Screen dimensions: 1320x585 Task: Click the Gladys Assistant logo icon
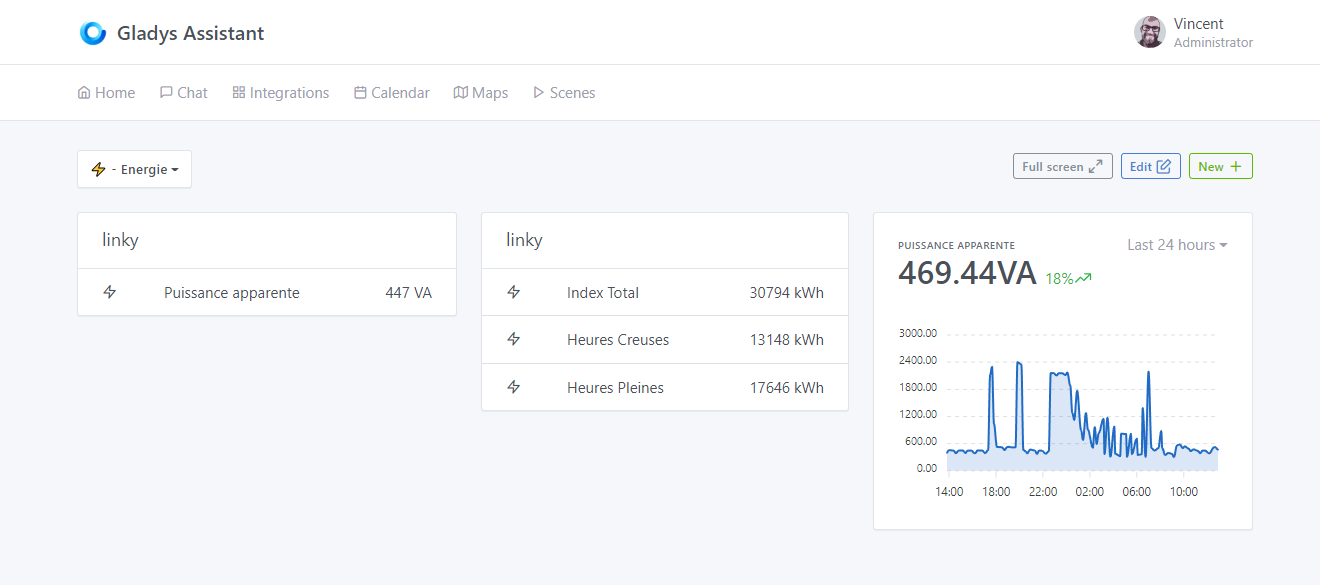click(93, 32)
